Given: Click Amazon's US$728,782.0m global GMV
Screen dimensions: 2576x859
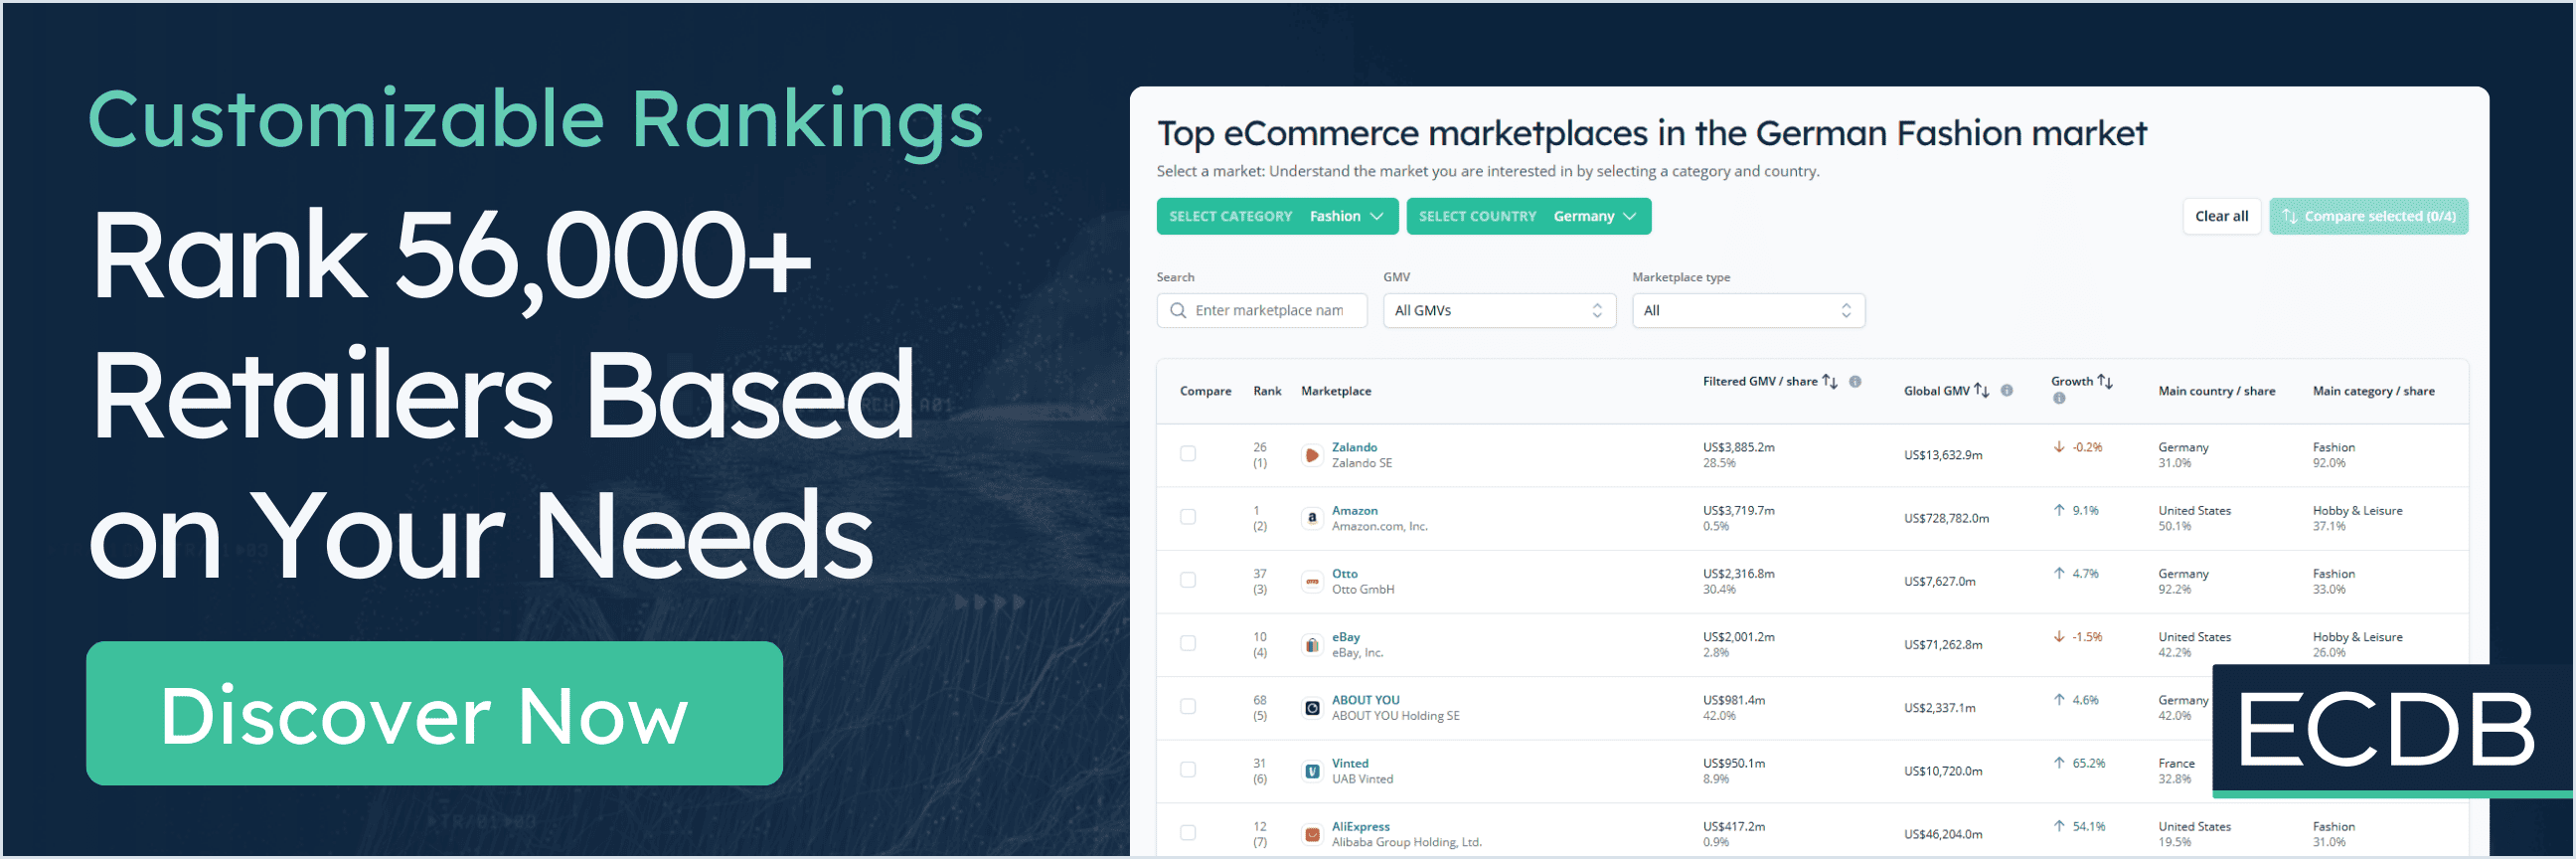Looking at the screenshot, I should tap(1946, 518).
